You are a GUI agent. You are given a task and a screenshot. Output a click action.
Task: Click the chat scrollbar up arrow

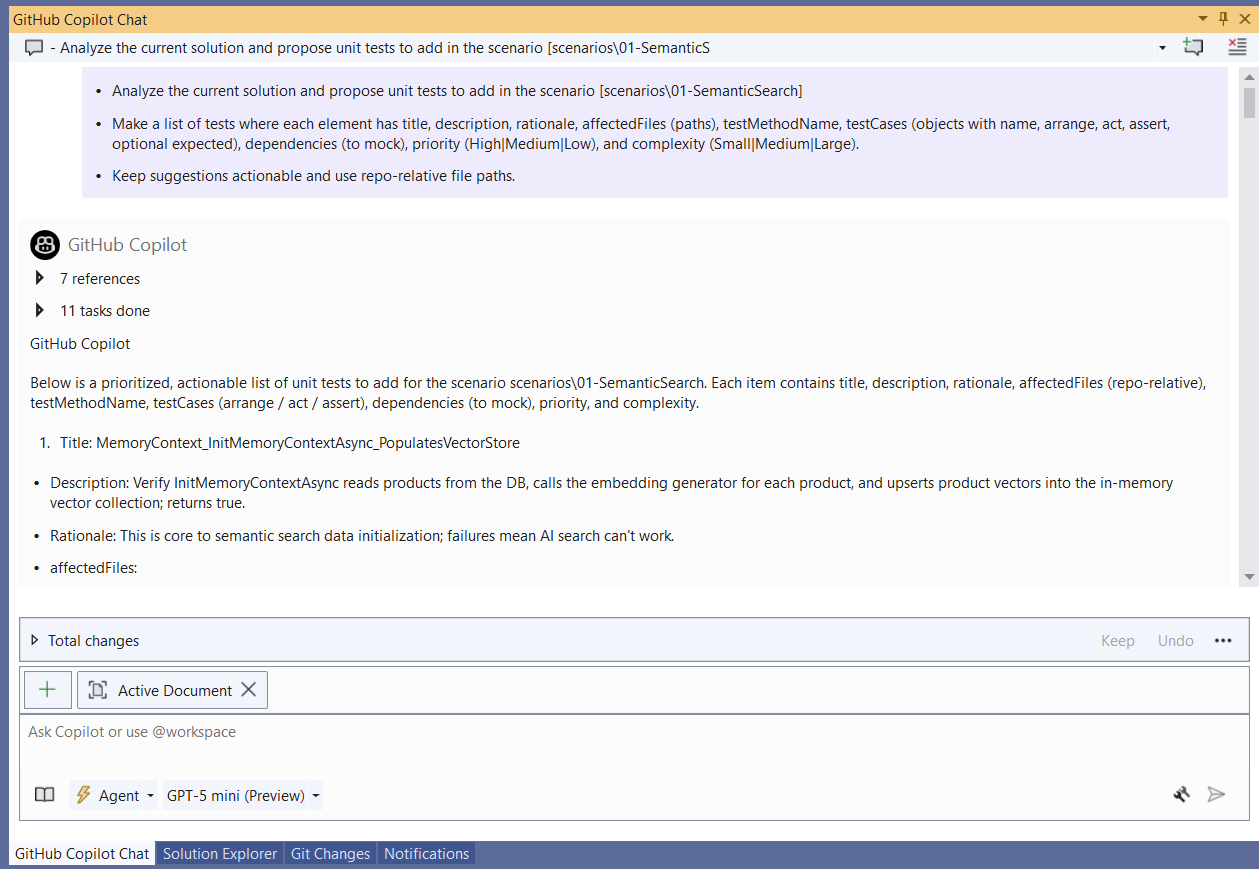pyautogui.click(x=1249, y=76)
